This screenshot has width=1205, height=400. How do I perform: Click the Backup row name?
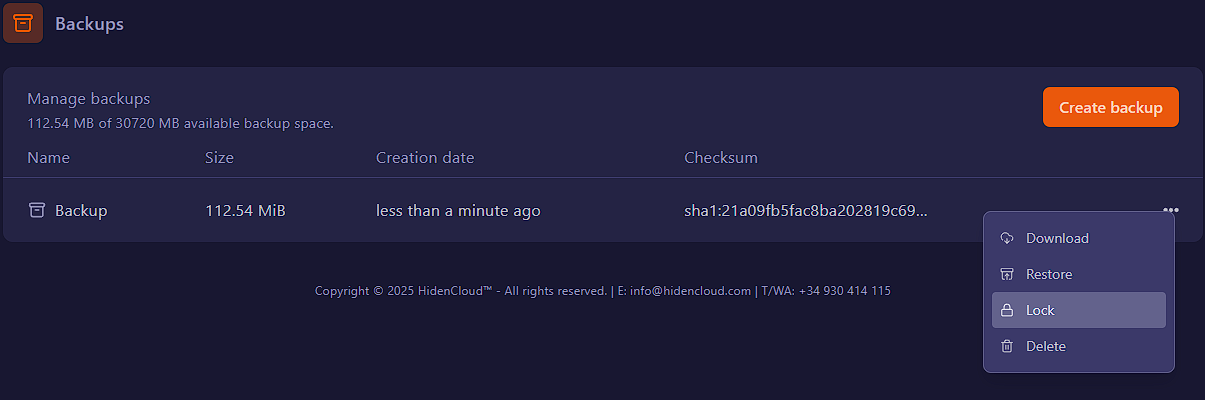81,211
